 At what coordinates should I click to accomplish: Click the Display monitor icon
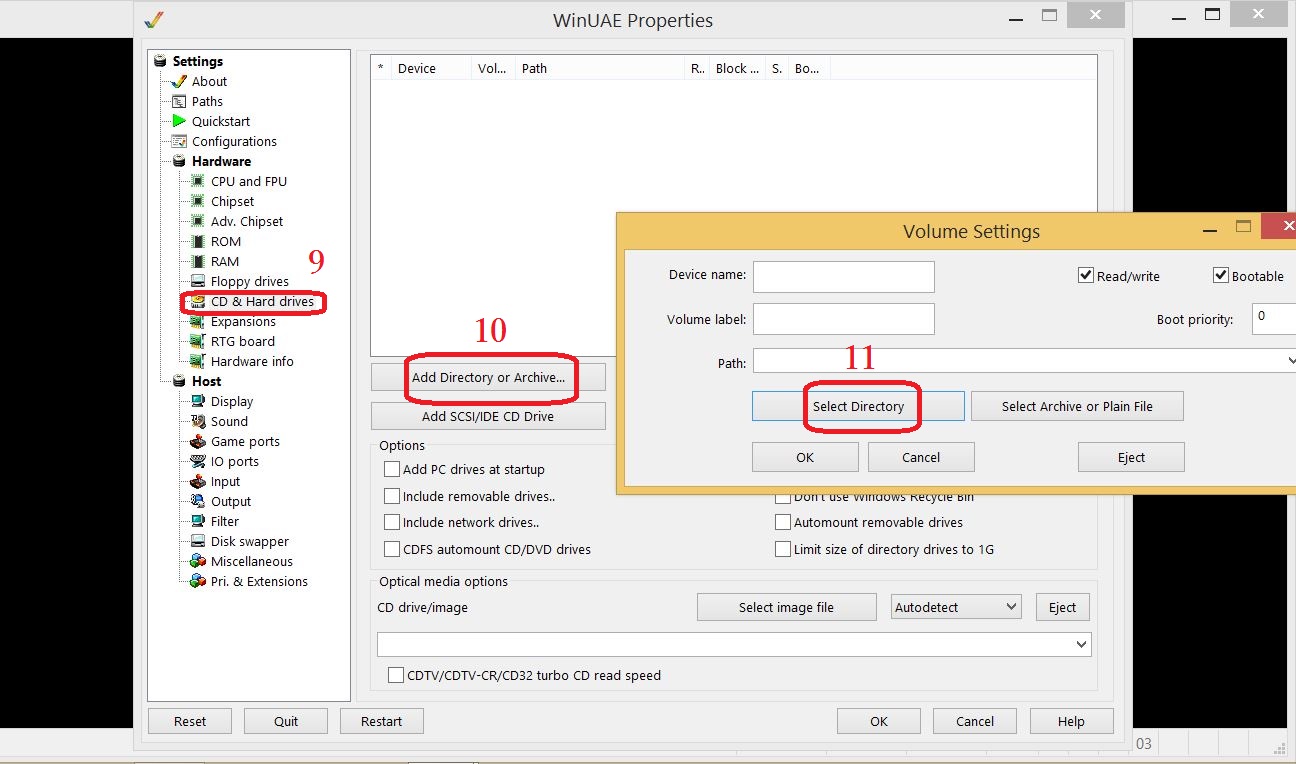click(x=198, y=401)
